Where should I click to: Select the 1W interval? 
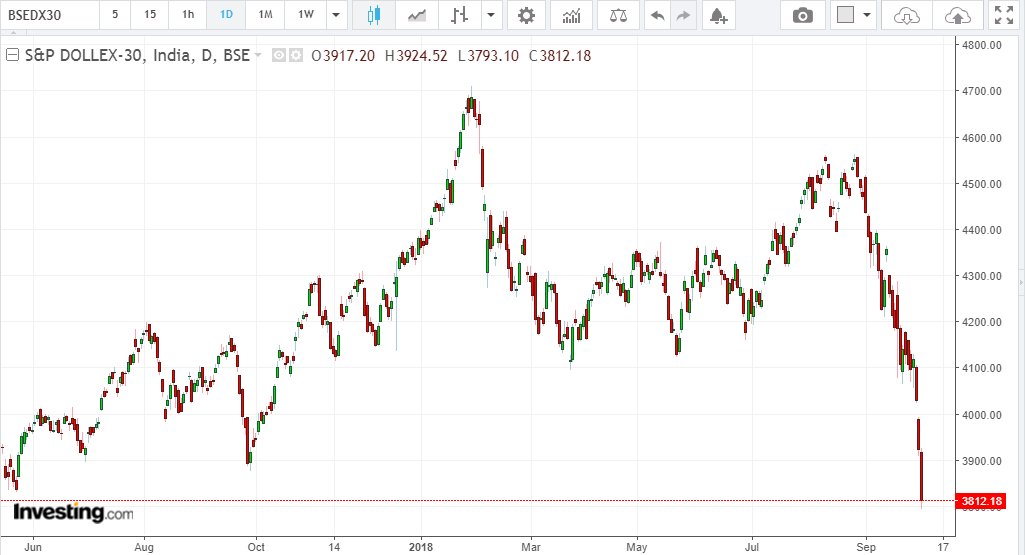[305, 14]
